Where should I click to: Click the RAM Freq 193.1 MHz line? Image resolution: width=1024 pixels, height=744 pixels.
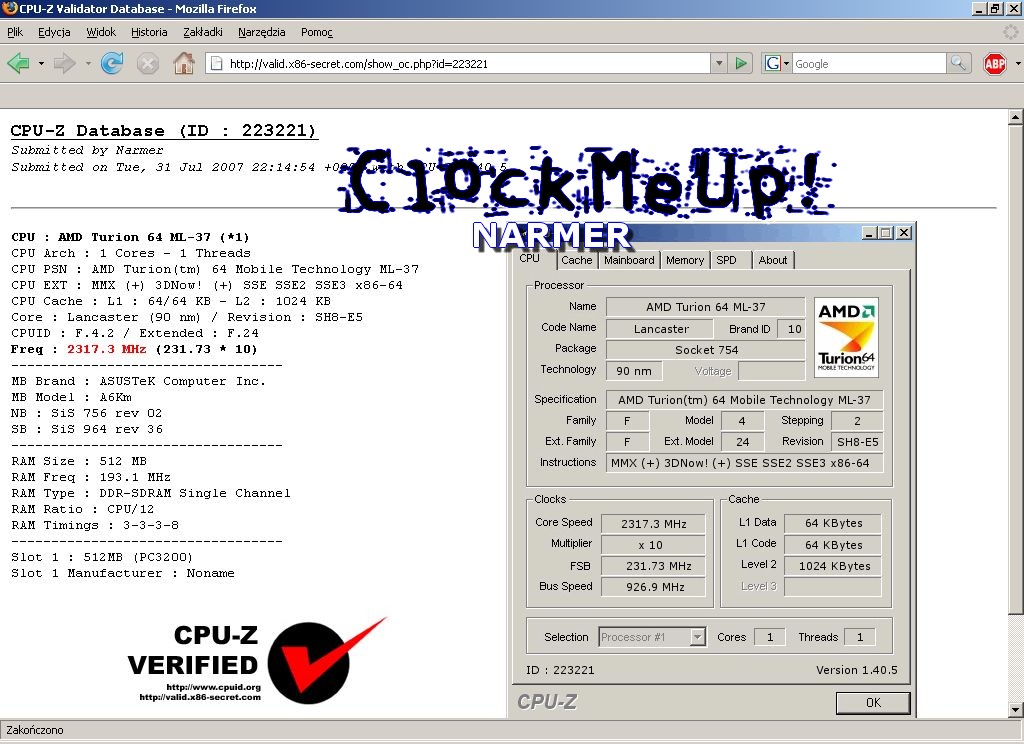point(91,477)
